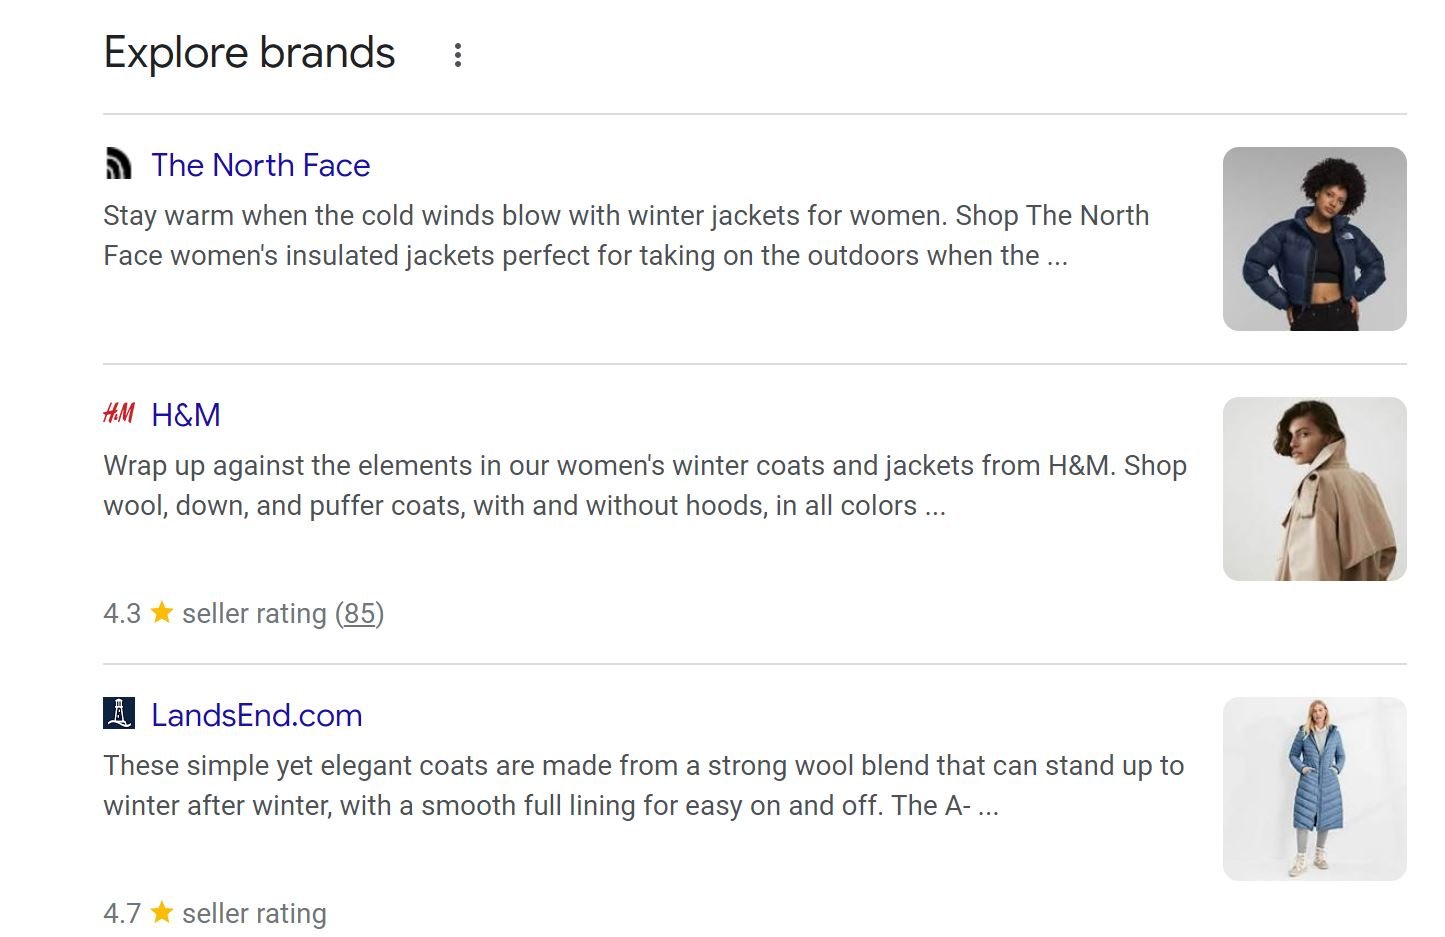This screenshot has width=1445, height=937.
Task: Open the navy puffer jacket thumbnail
Action: click(1314, 239)
